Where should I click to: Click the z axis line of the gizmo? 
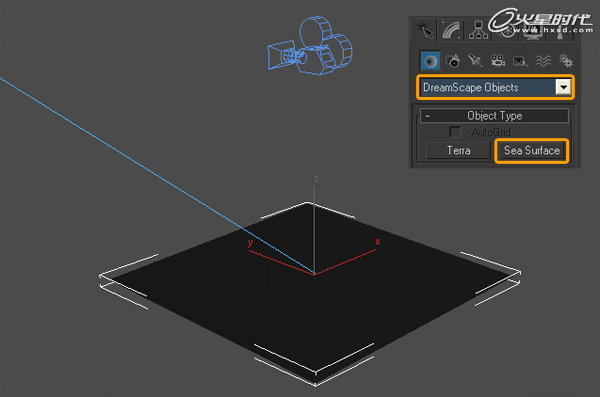pos(314,230)
